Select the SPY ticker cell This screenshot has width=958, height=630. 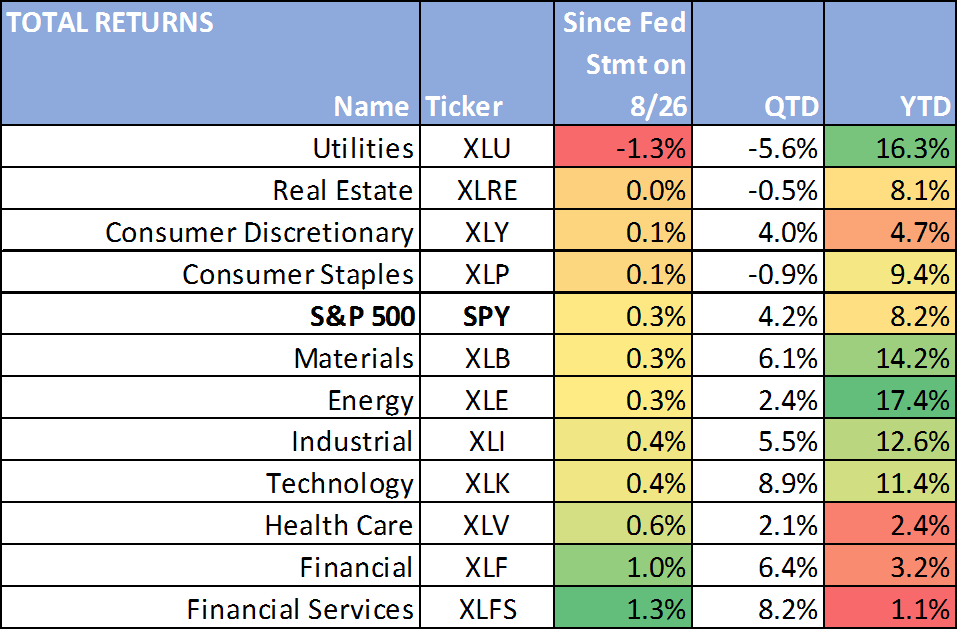click(x=487, y=315)
